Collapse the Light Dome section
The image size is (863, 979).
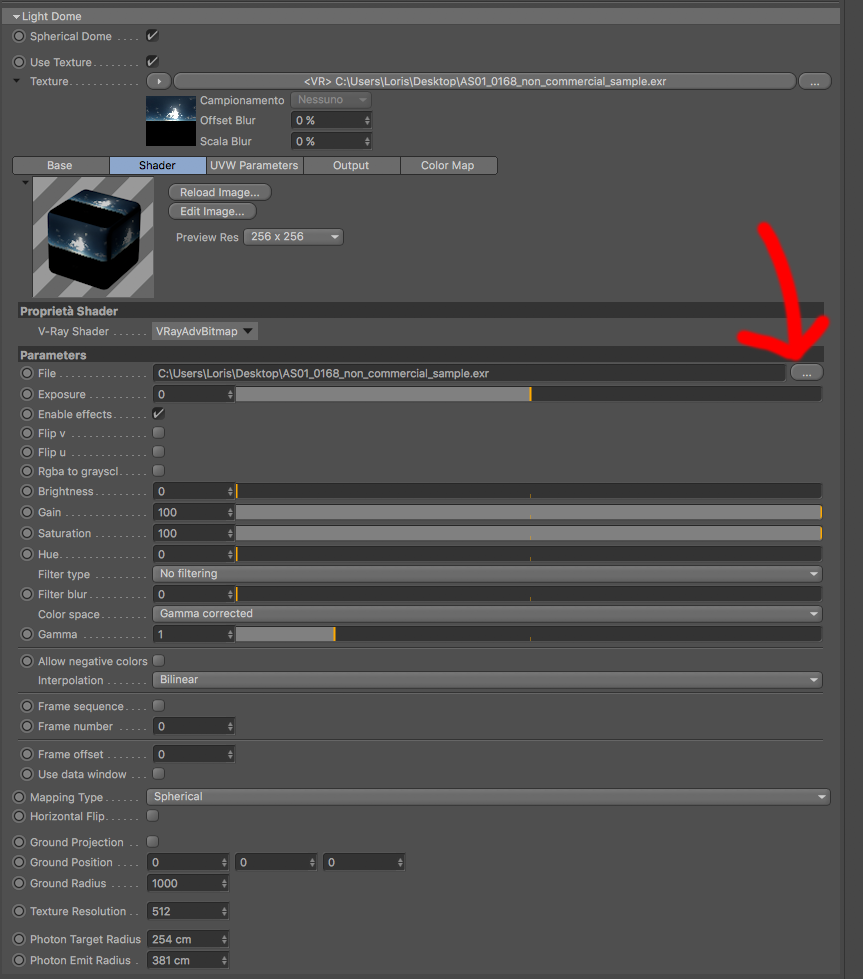click(17, 17)
